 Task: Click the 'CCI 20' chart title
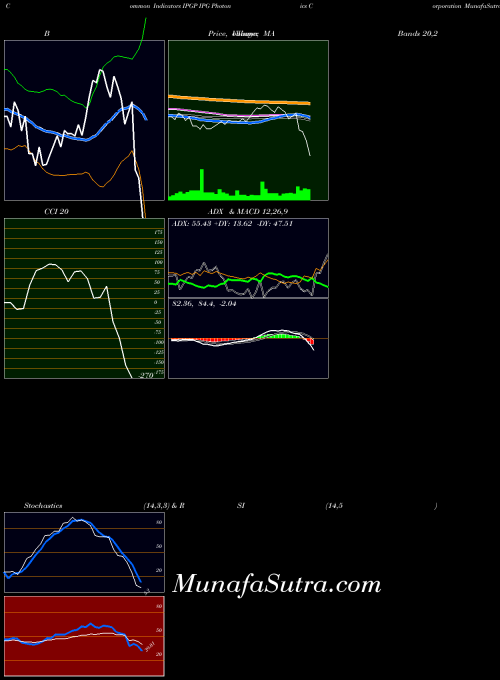tap(56, 212)
